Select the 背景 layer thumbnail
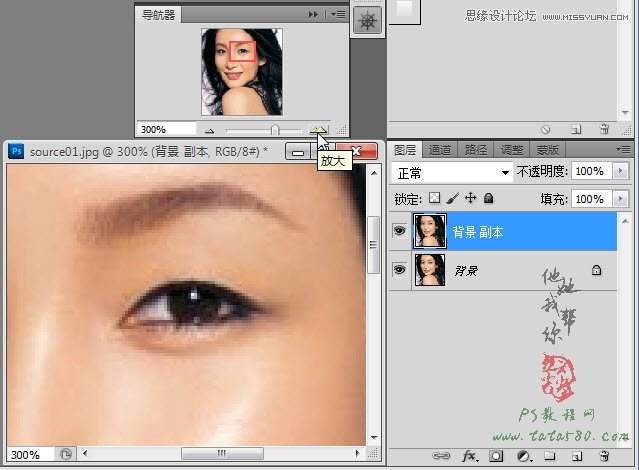Screen dimensions: 639x470 tap(430, 270)
